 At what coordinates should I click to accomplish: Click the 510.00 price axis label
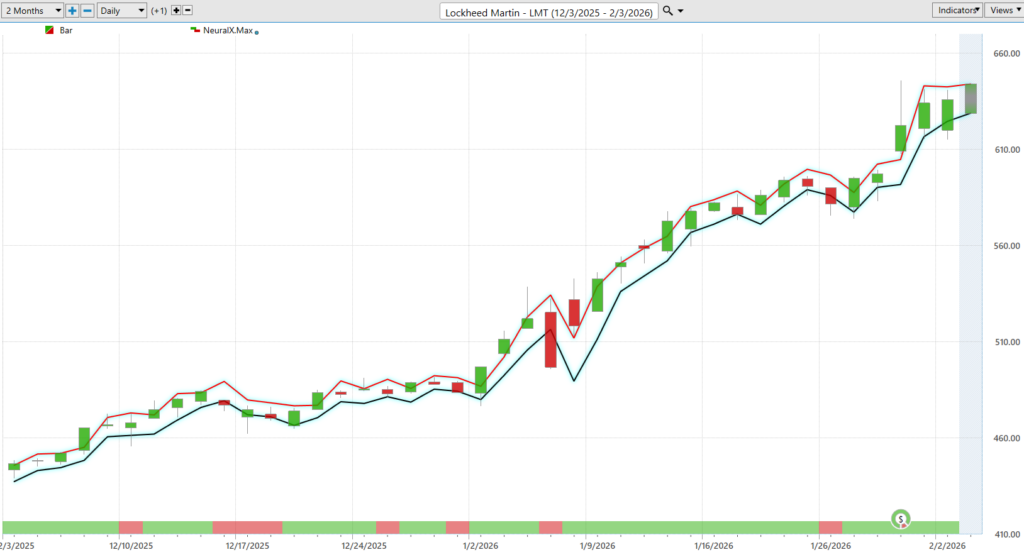click(1006, 342)
